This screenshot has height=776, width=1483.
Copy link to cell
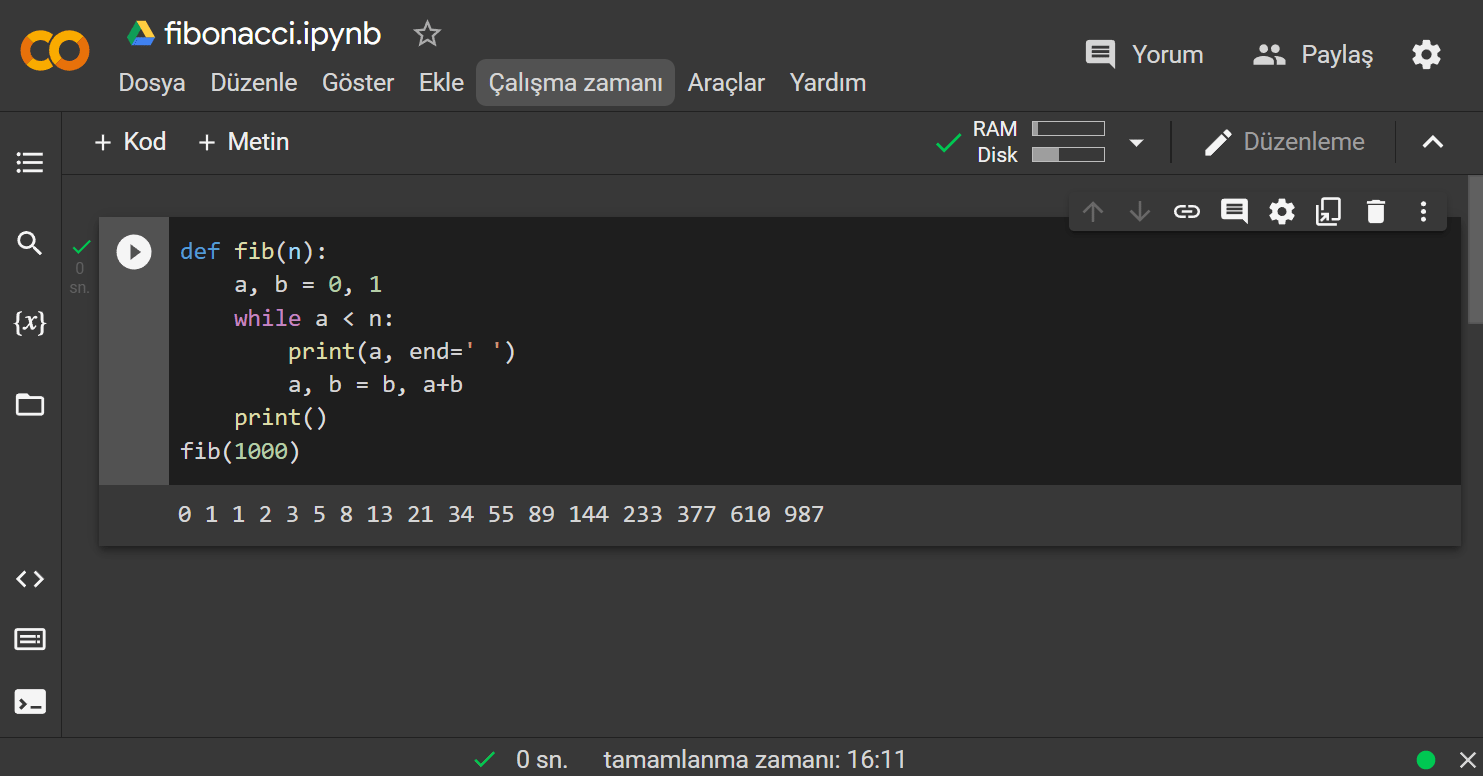click(x=1186, y=211)
